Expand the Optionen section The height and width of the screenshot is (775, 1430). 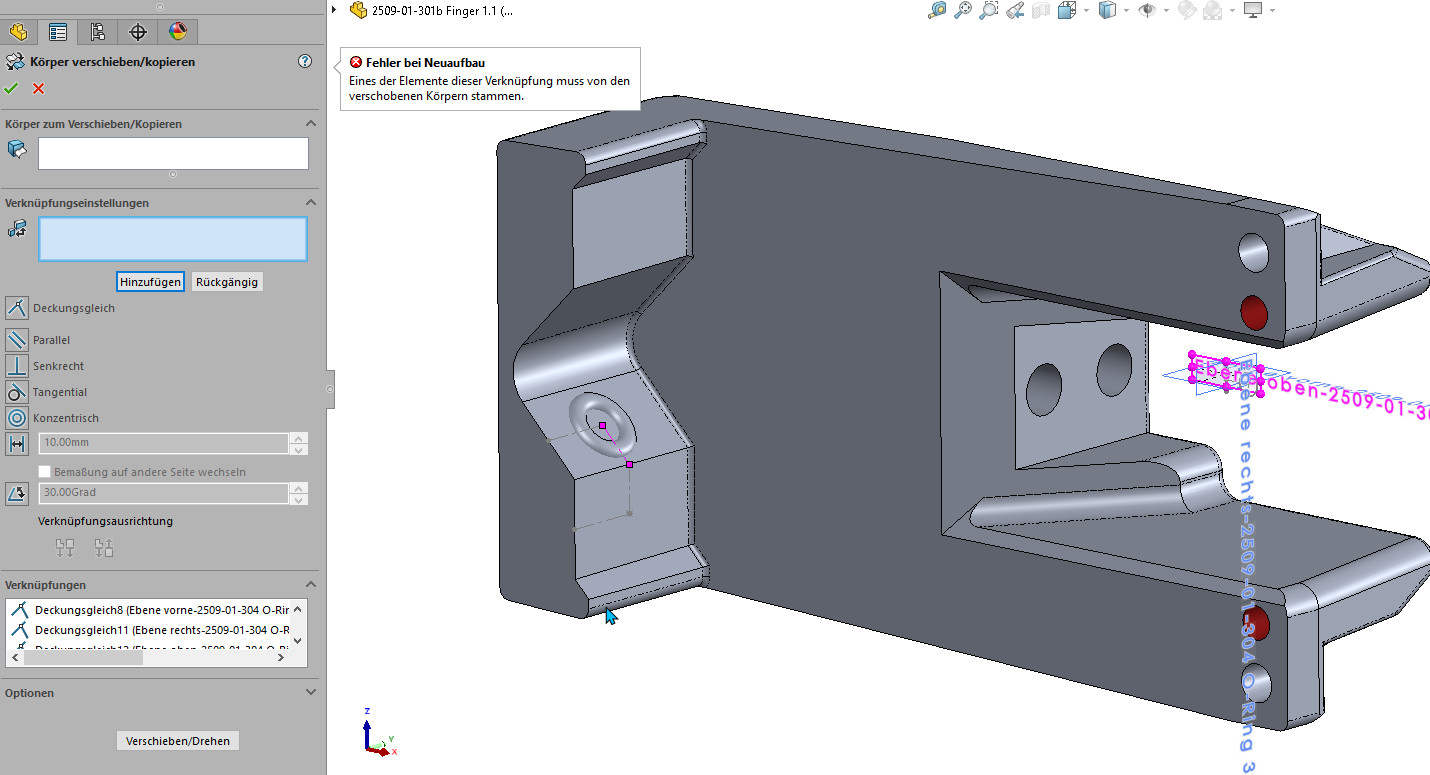coord(310,693)
